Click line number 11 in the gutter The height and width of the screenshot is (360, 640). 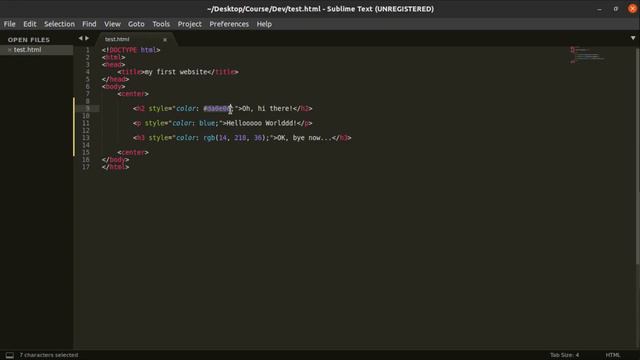(x=86, y=123)
